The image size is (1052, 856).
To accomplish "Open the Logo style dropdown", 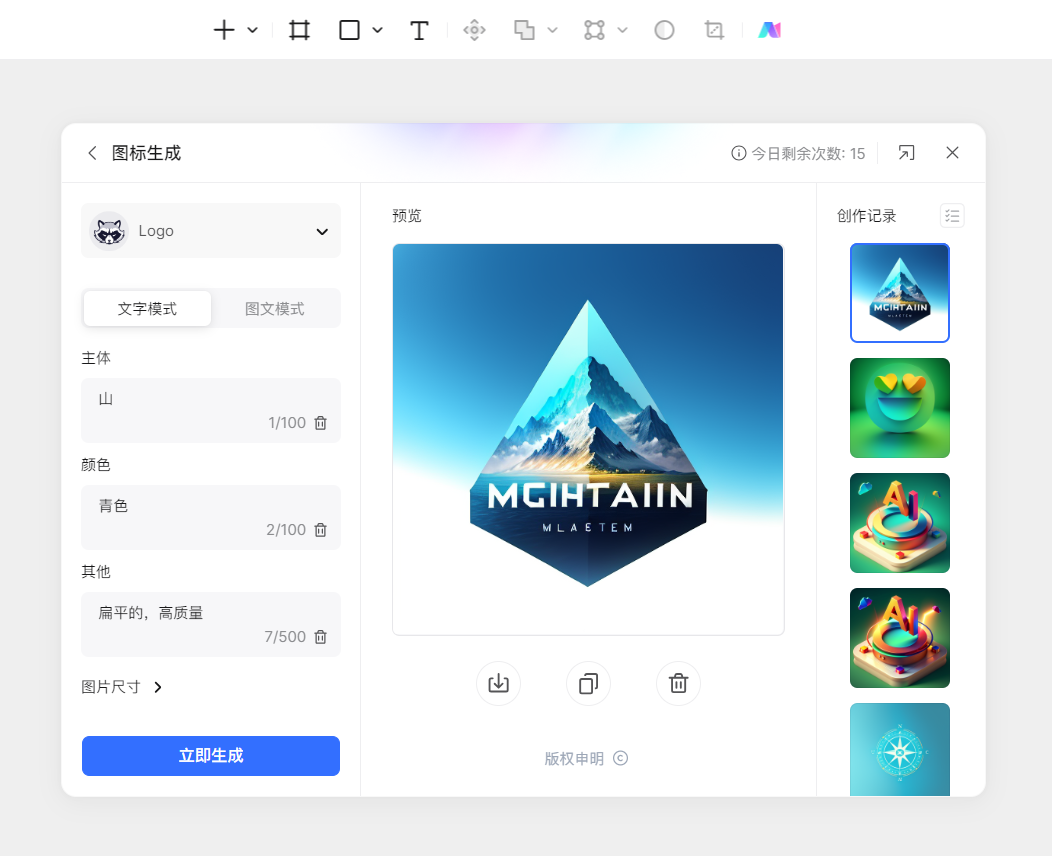I will [211, 231].
